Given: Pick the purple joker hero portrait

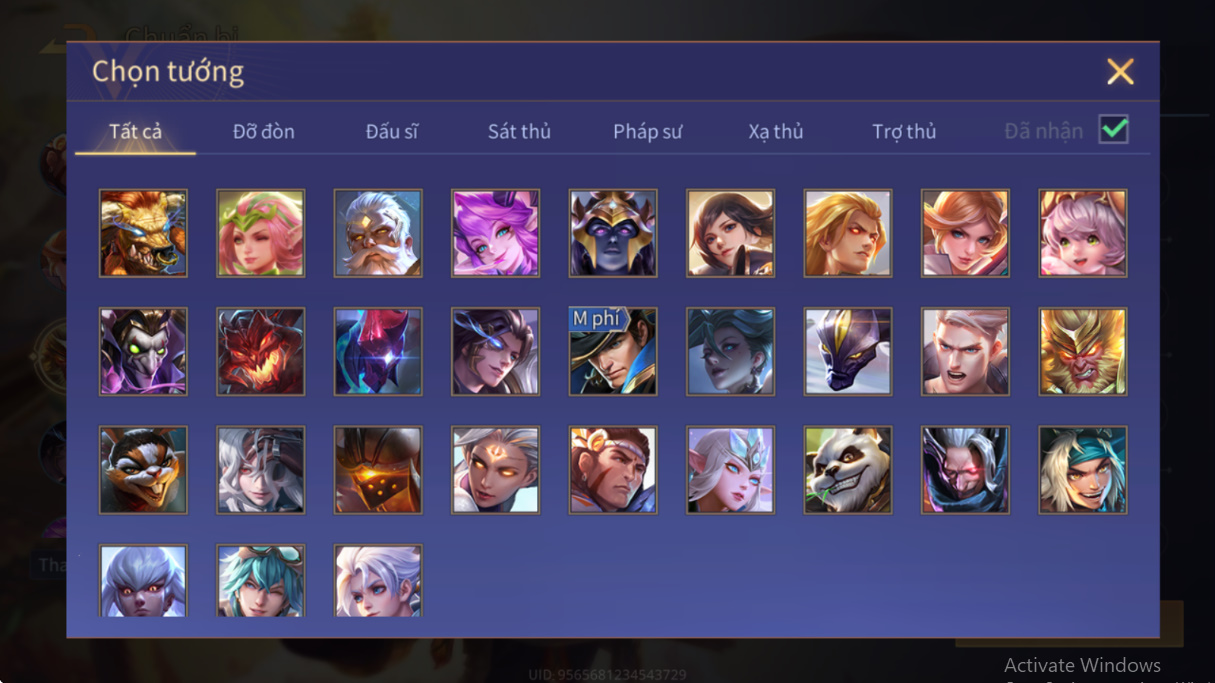Looking at the screenshot, I should pos(143,351).
